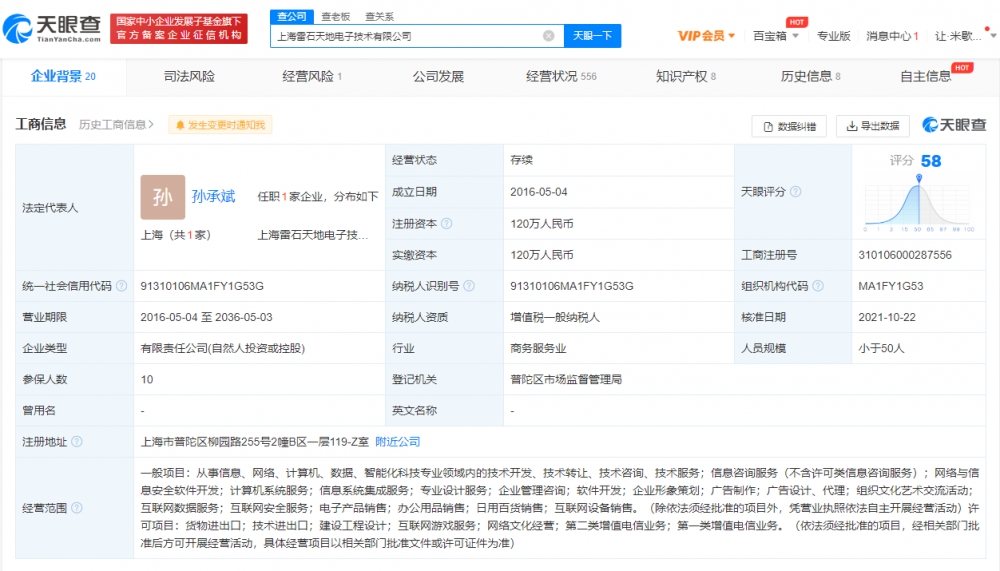1000x571 pixels.
Task: Open the VIP会员 dropdown
Action: (x=706, y=36)
